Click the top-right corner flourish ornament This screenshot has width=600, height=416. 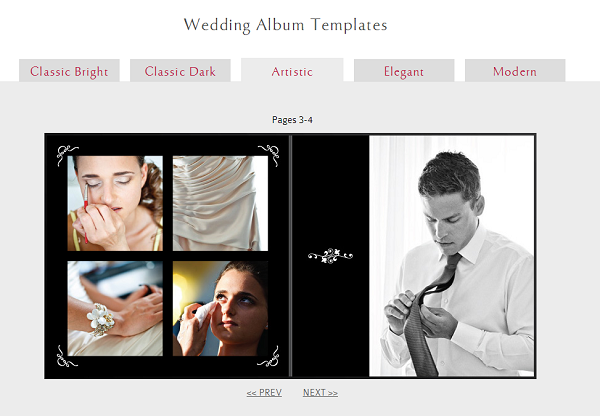click(269, 155)
